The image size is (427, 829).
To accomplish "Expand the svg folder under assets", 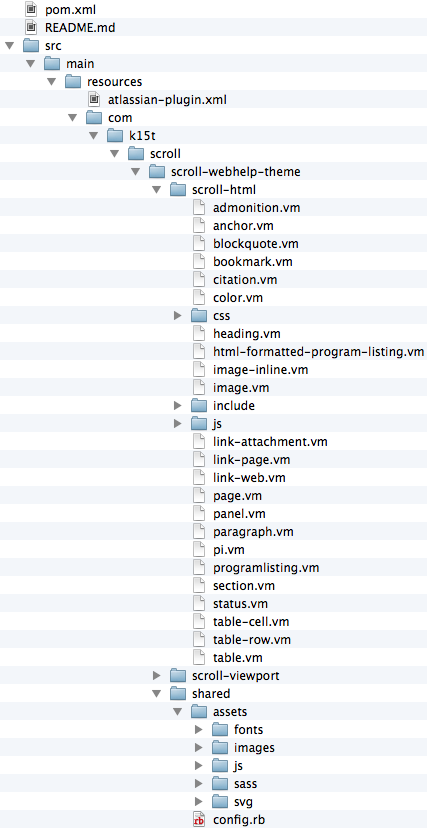I will click(199, 801).
